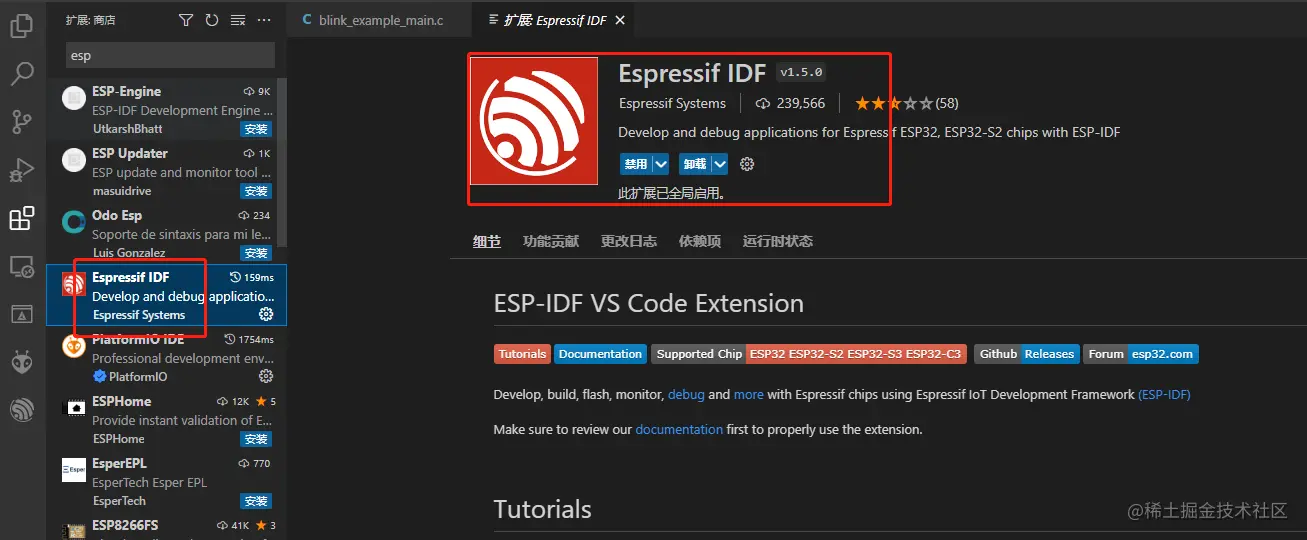
Task: Open the Espressif ESP-IDF icon in activity bar
Action: [x=21, y=410]
